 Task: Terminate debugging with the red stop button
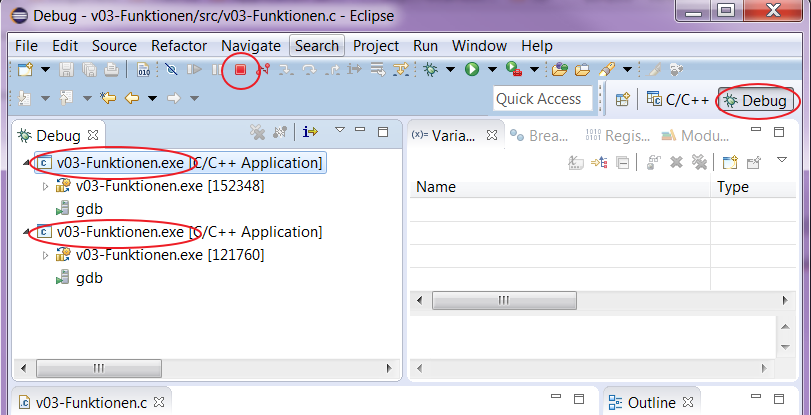(x=240, y=69)
